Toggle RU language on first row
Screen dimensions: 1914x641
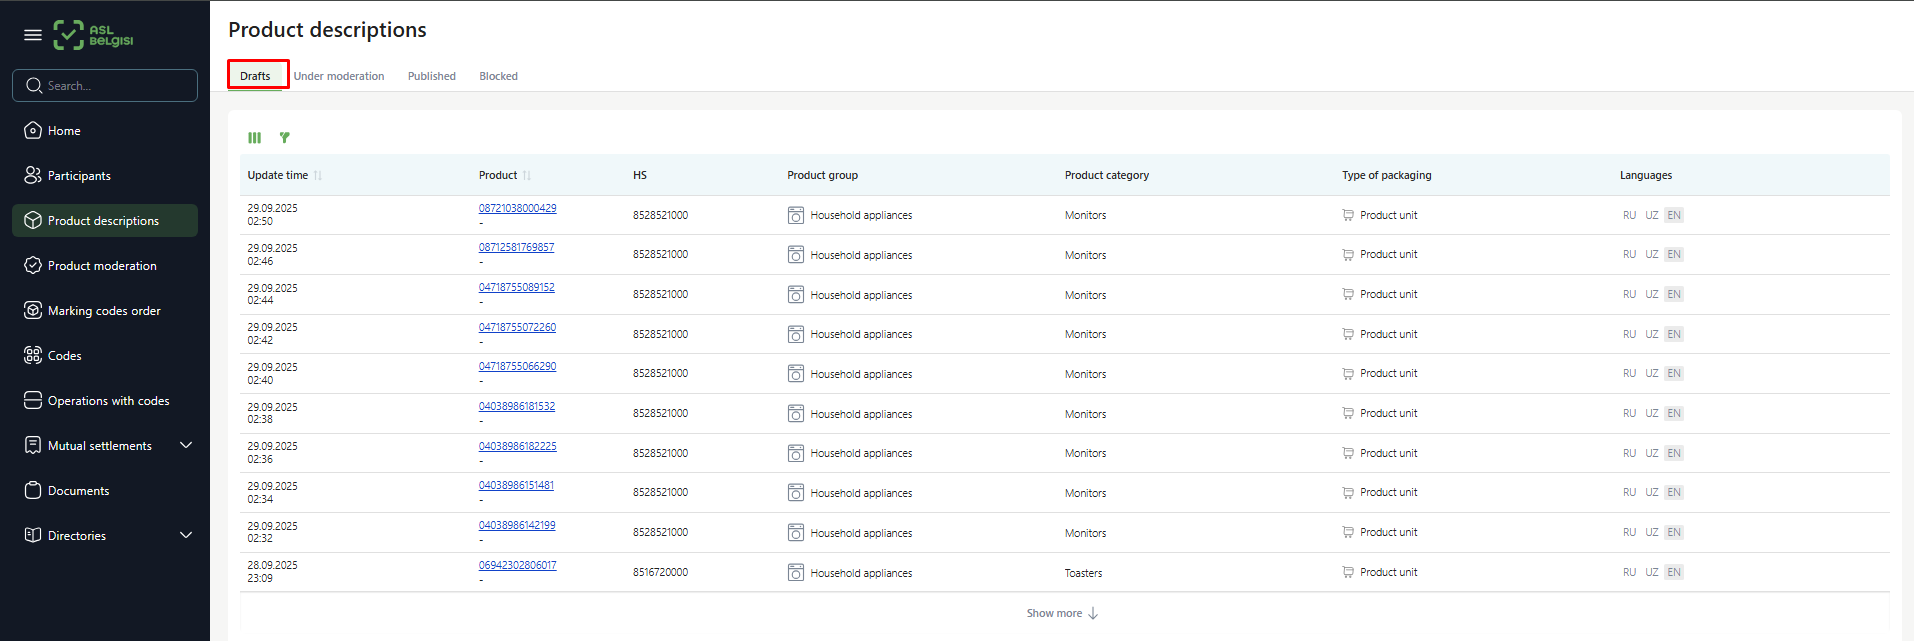1629,215
